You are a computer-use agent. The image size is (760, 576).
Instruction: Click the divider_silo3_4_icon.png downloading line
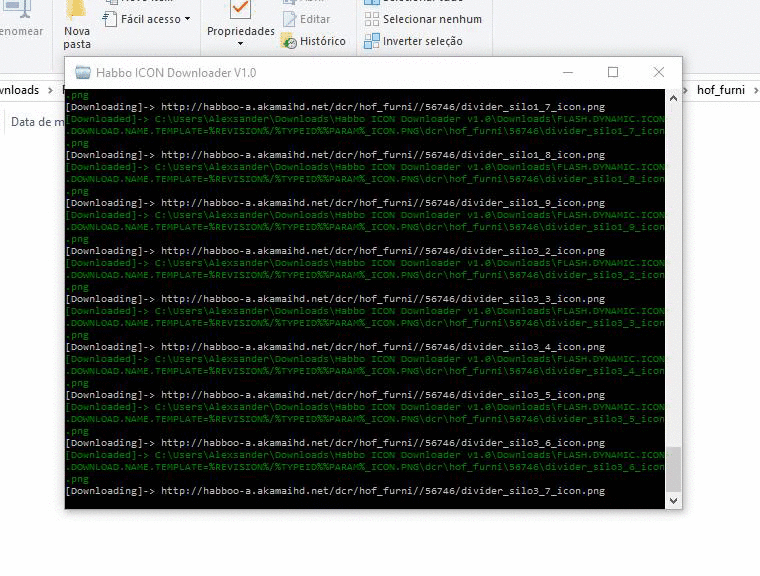click(x=335, y=347)
